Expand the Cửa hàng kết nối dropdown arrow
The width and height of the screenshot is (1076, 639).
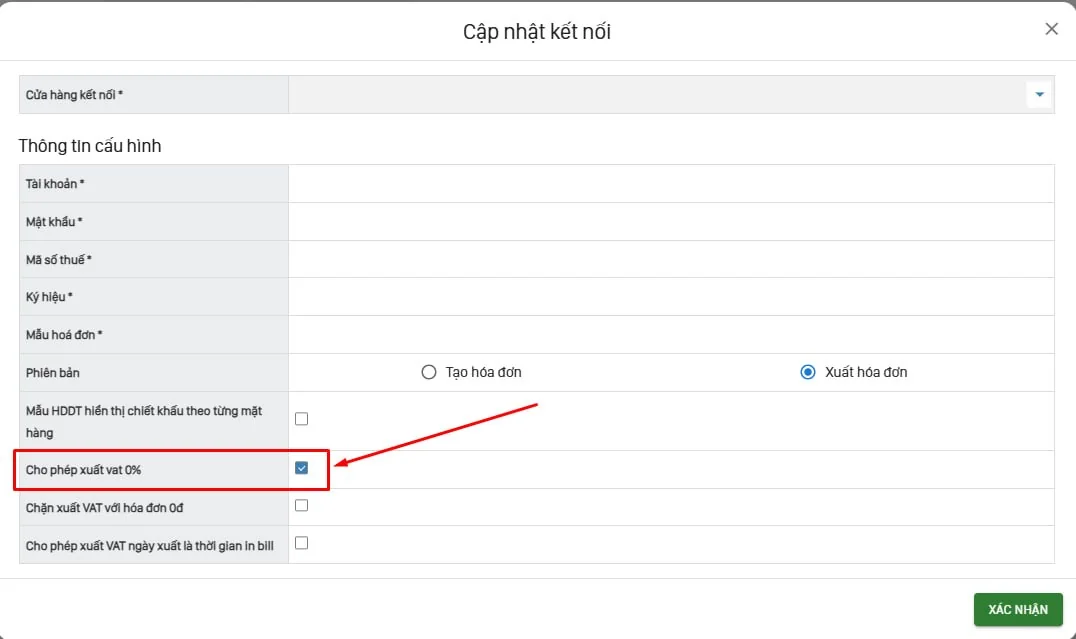[x=1039, y=95]
